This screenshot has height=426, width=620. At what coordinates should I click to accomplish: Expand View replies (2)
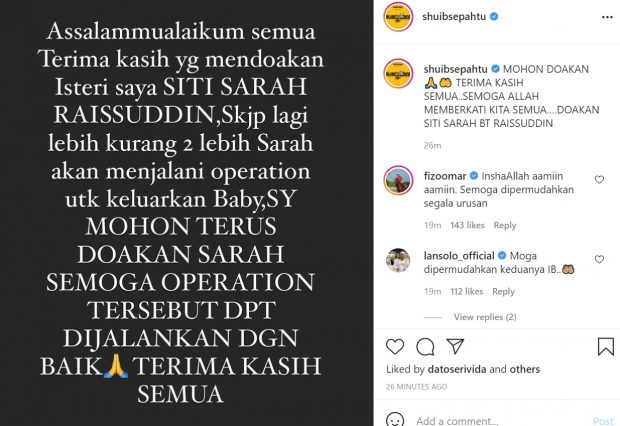[485, 317]
